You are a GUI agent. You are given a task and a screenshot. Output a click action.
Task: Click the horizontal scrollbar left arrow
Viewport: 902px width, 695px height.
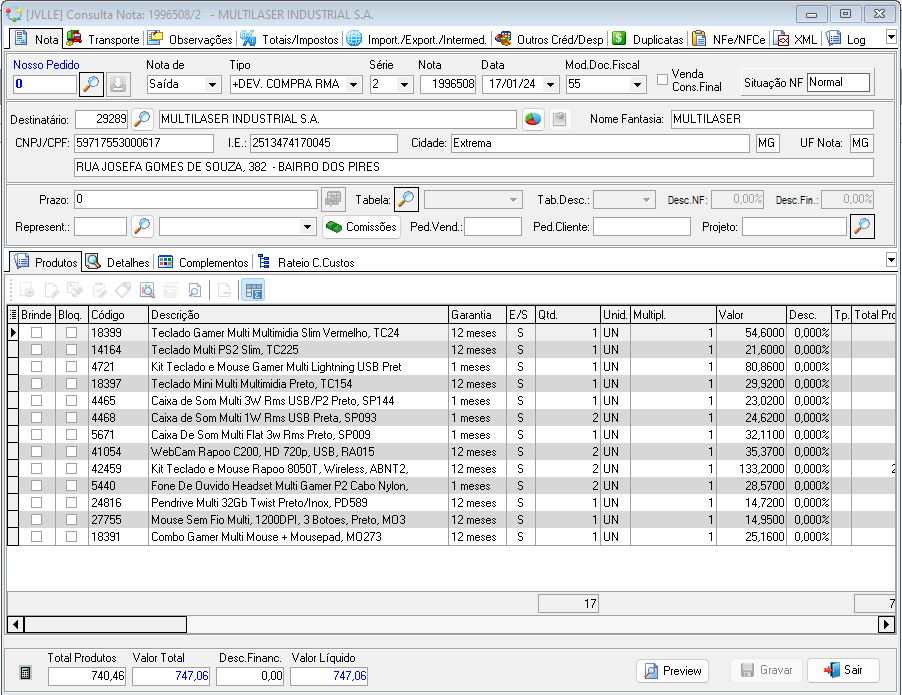coord(16,624)
